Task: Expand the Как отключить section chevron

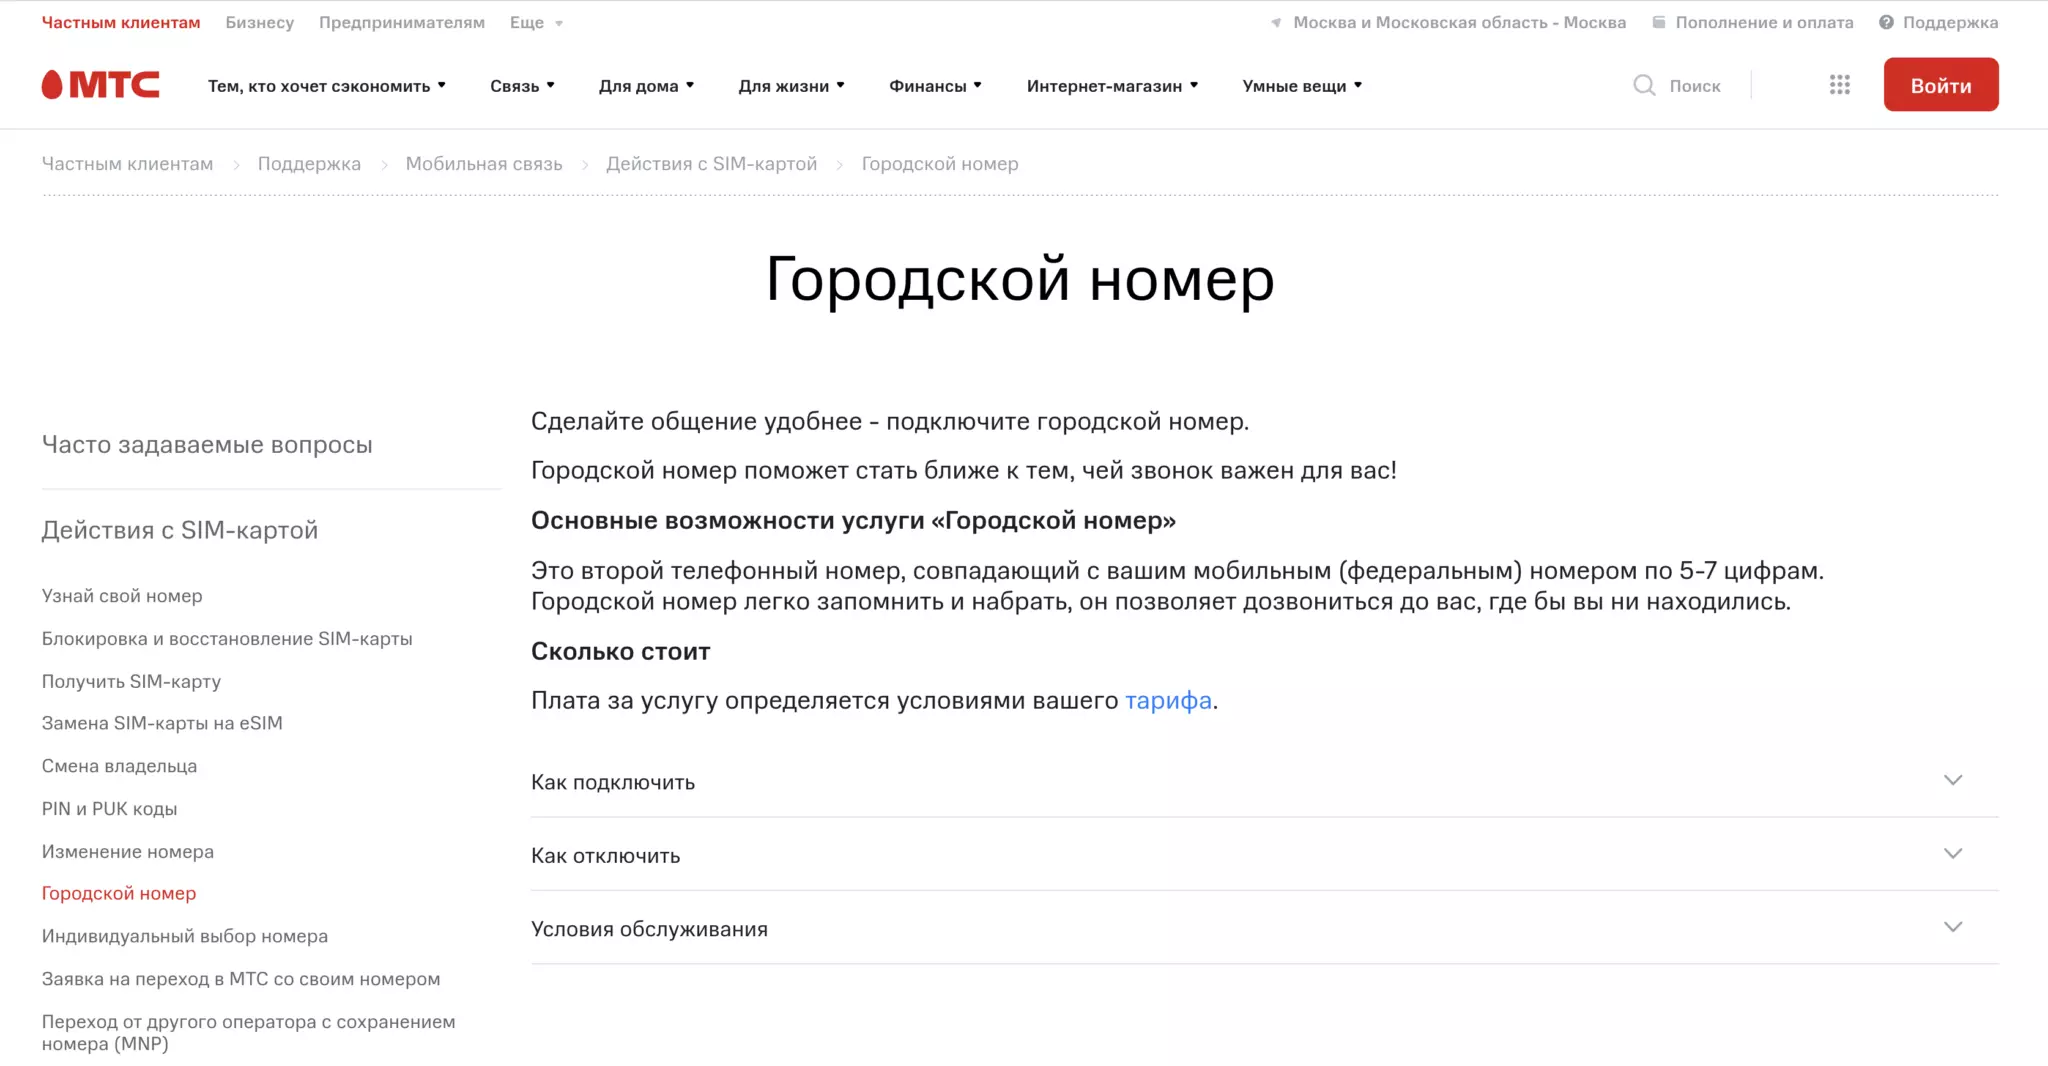Action: (x=1953, y=853)
